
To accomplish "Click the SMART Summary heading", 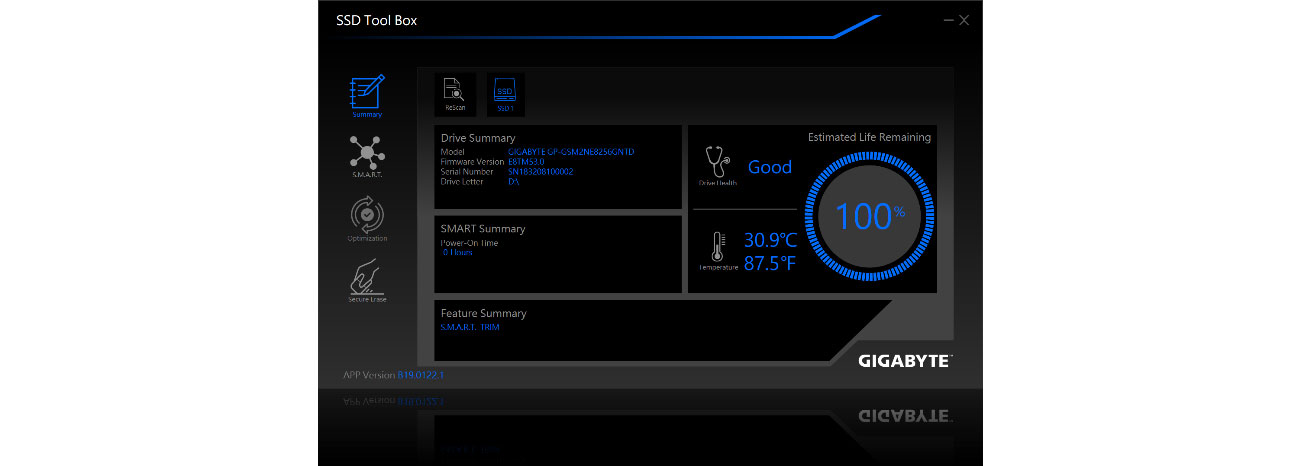I will click(483, 228).
